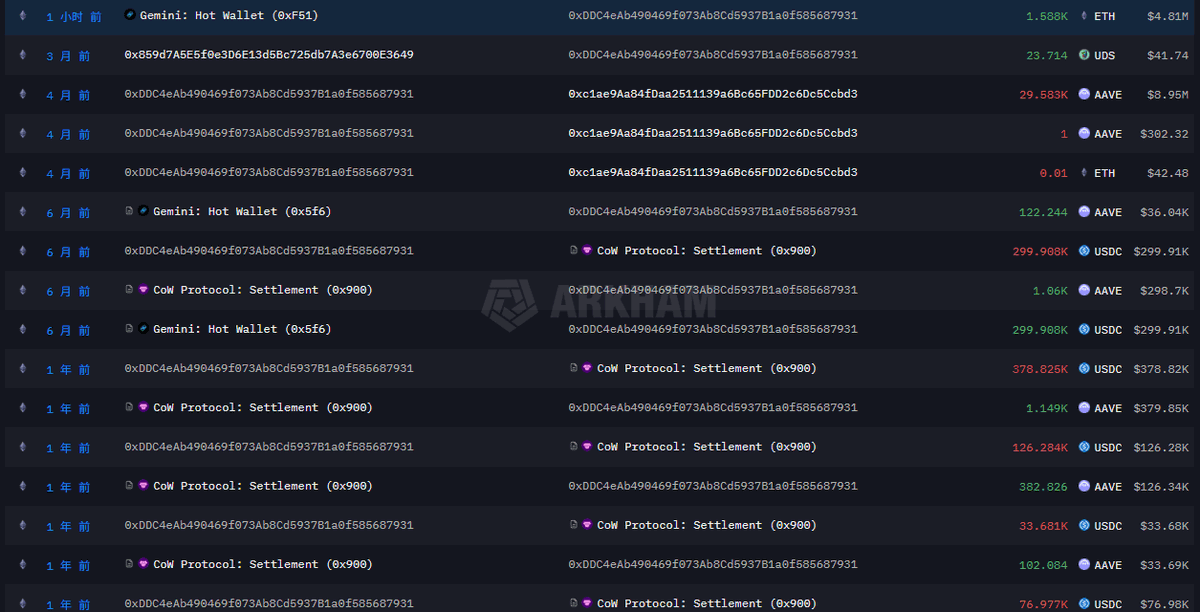This screenshot has width=1200, height=612.
Task: Click the Gemini logo in the 122.244 AAVE row
Action: [x=144, y=212]
